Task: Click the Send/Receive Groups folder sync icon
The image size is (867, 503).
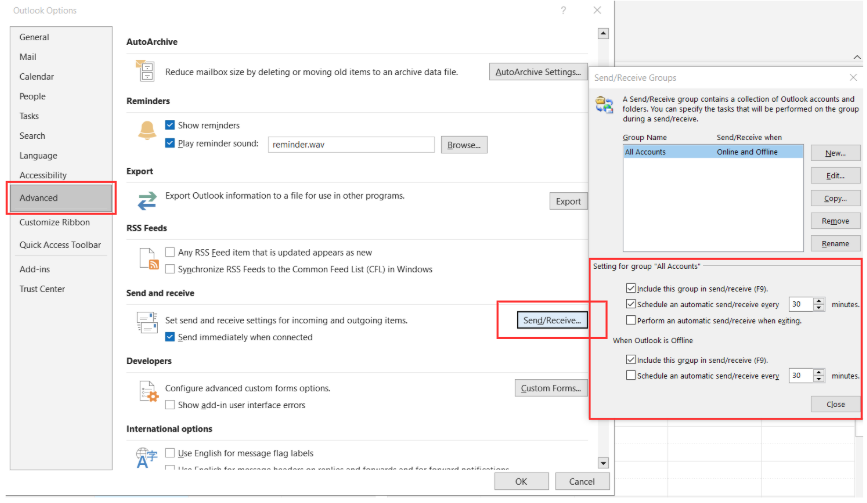Action: pos(604,104)
